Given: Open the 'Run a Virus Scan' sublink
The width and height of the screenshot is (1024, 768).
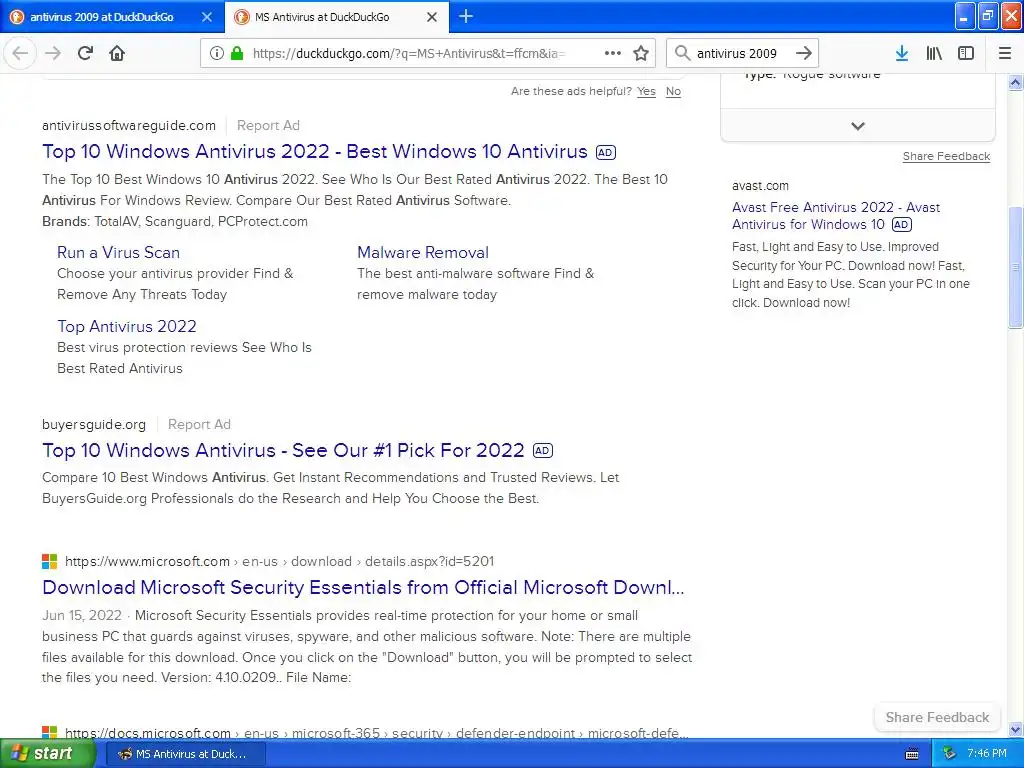Looking at the screenshot, I should click(118, 252).
